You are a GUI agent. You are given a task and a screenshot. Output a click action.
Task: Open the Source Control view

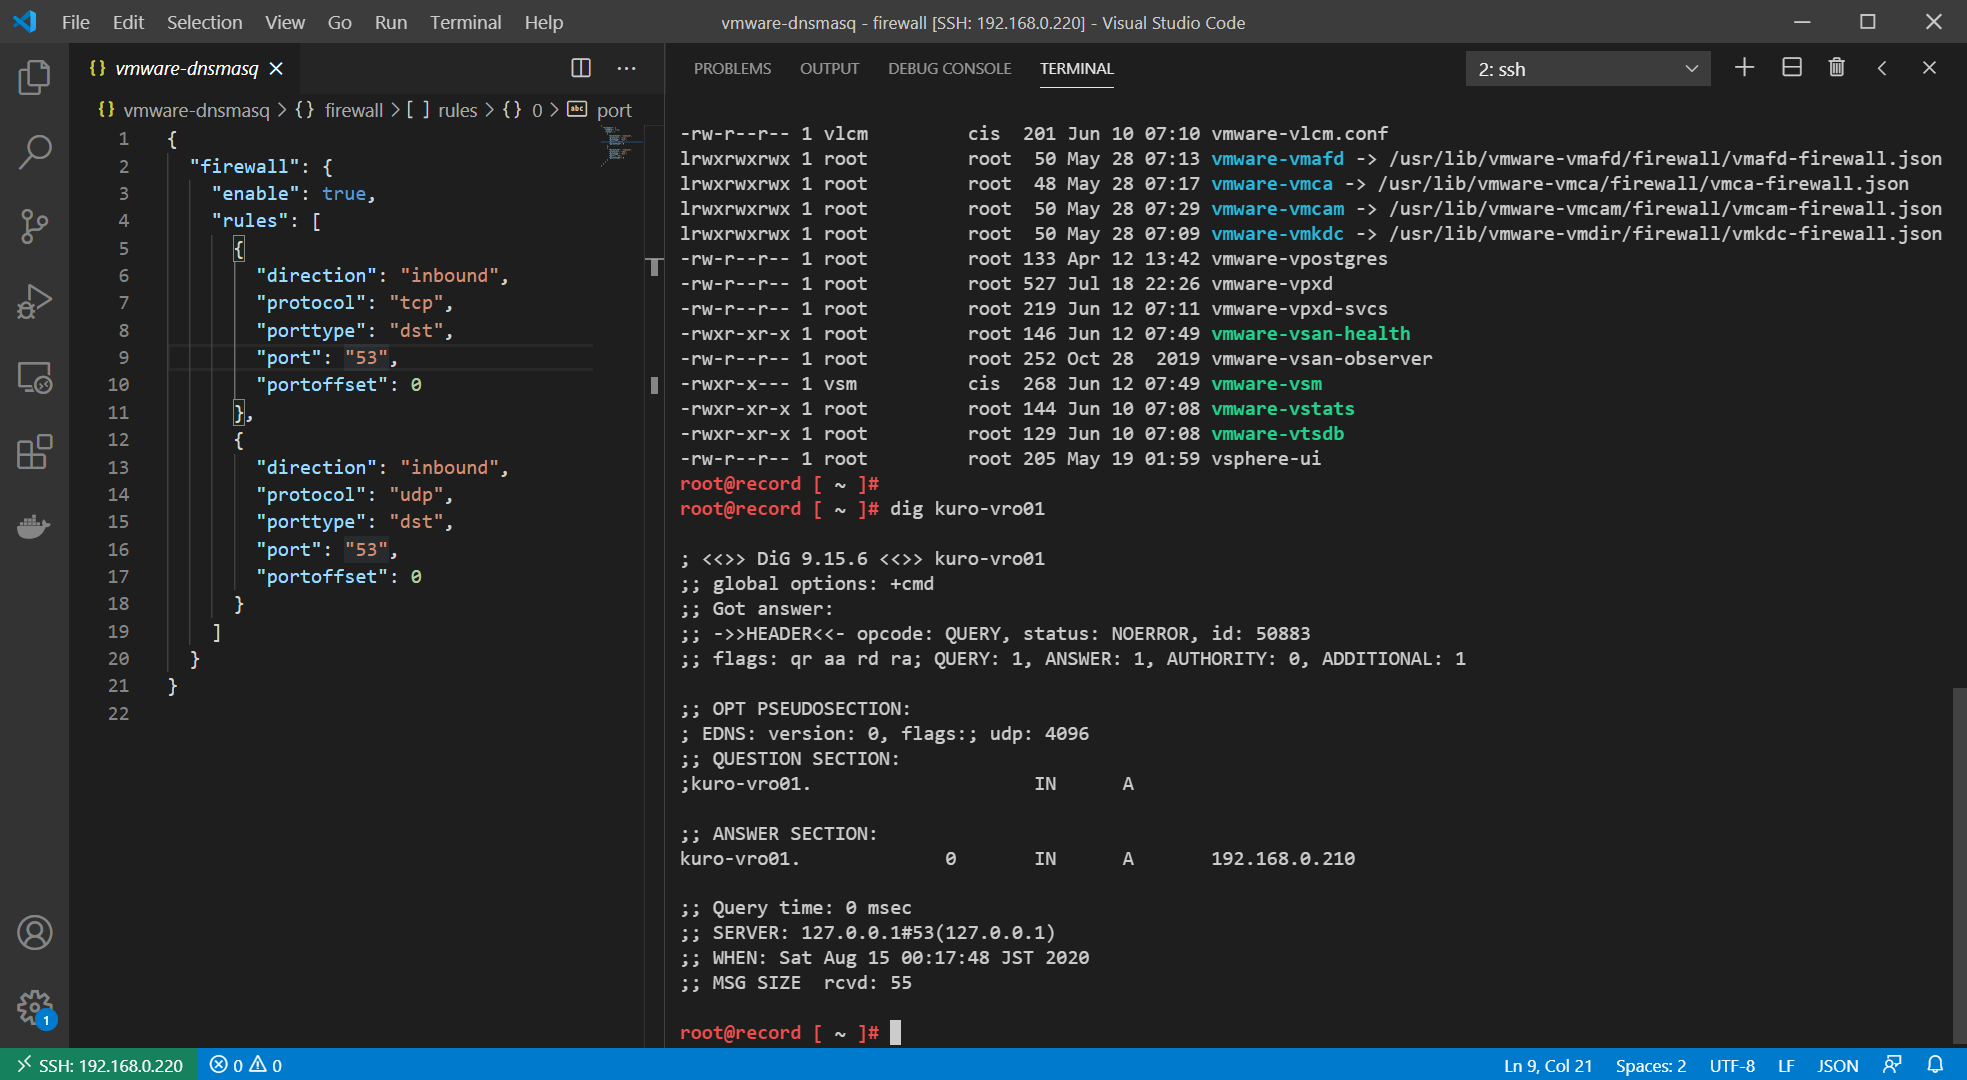35,227
